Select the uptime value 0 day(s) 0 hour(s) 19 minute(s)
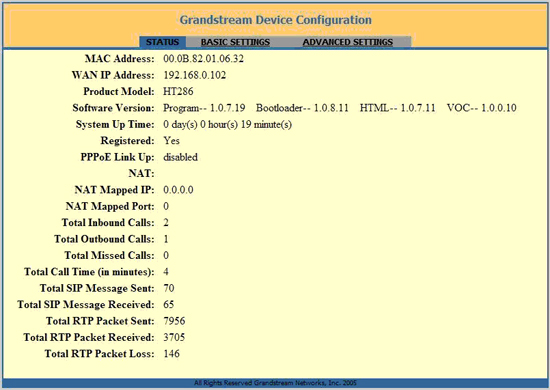 point(228,125)
